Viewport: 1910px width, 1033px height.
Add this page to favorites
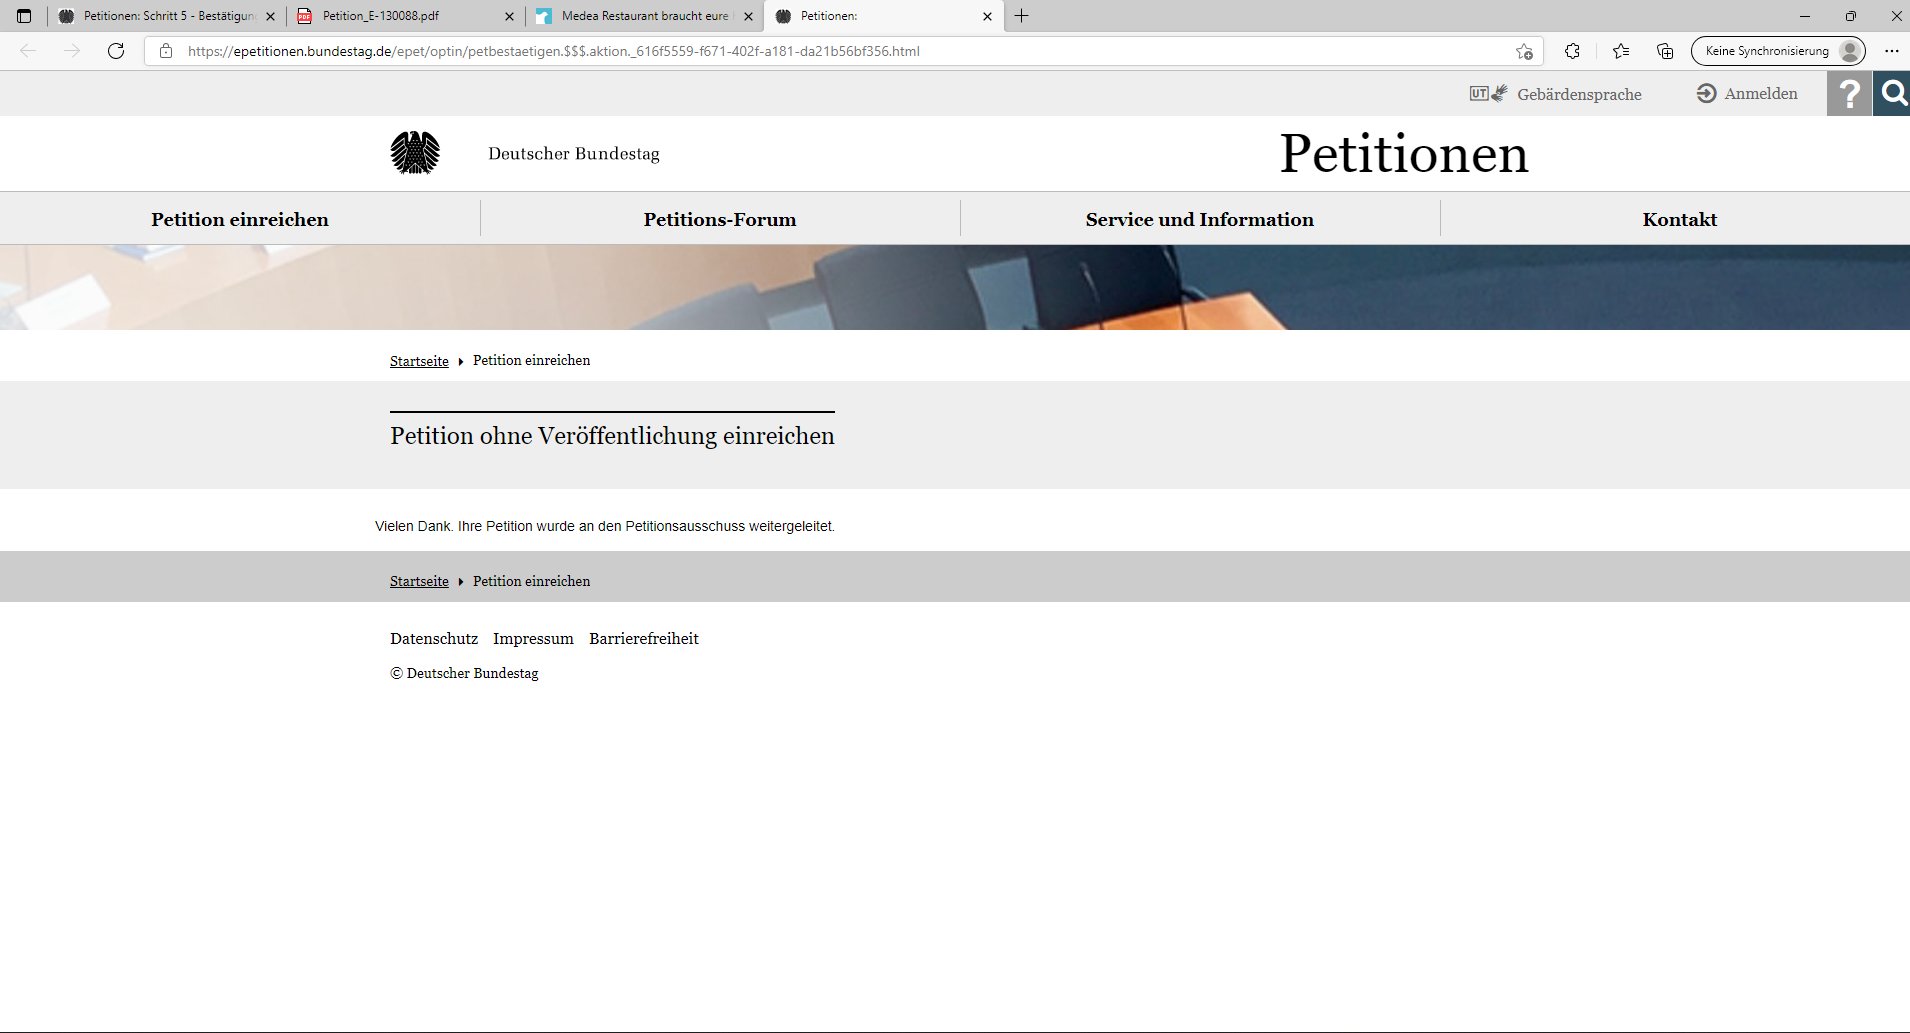point(1523,51)
